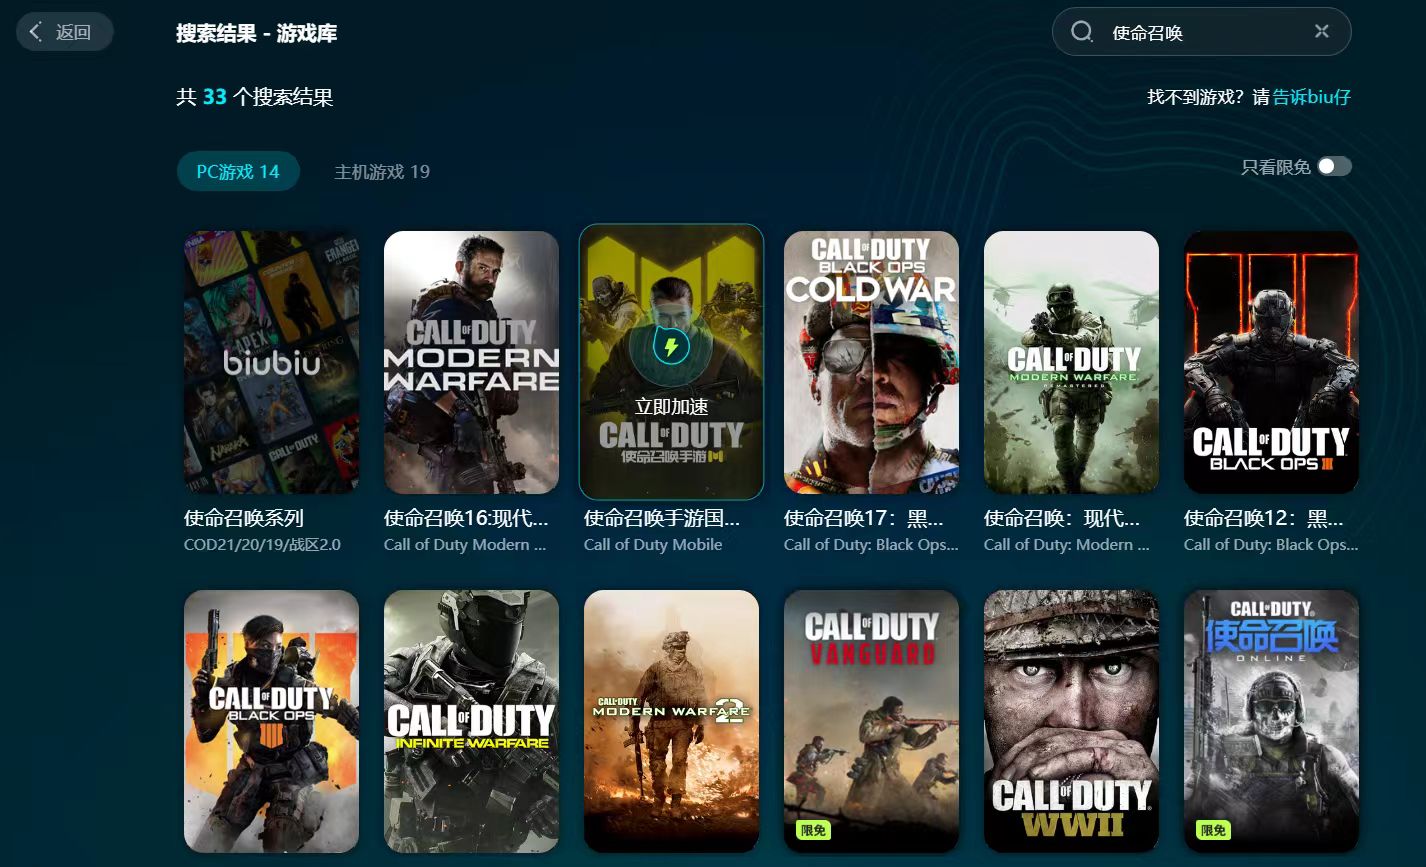Viewport: 1426px width, 867px height.
Task: Focus the search field containing 使命召唤
Action: [1201, 32]
